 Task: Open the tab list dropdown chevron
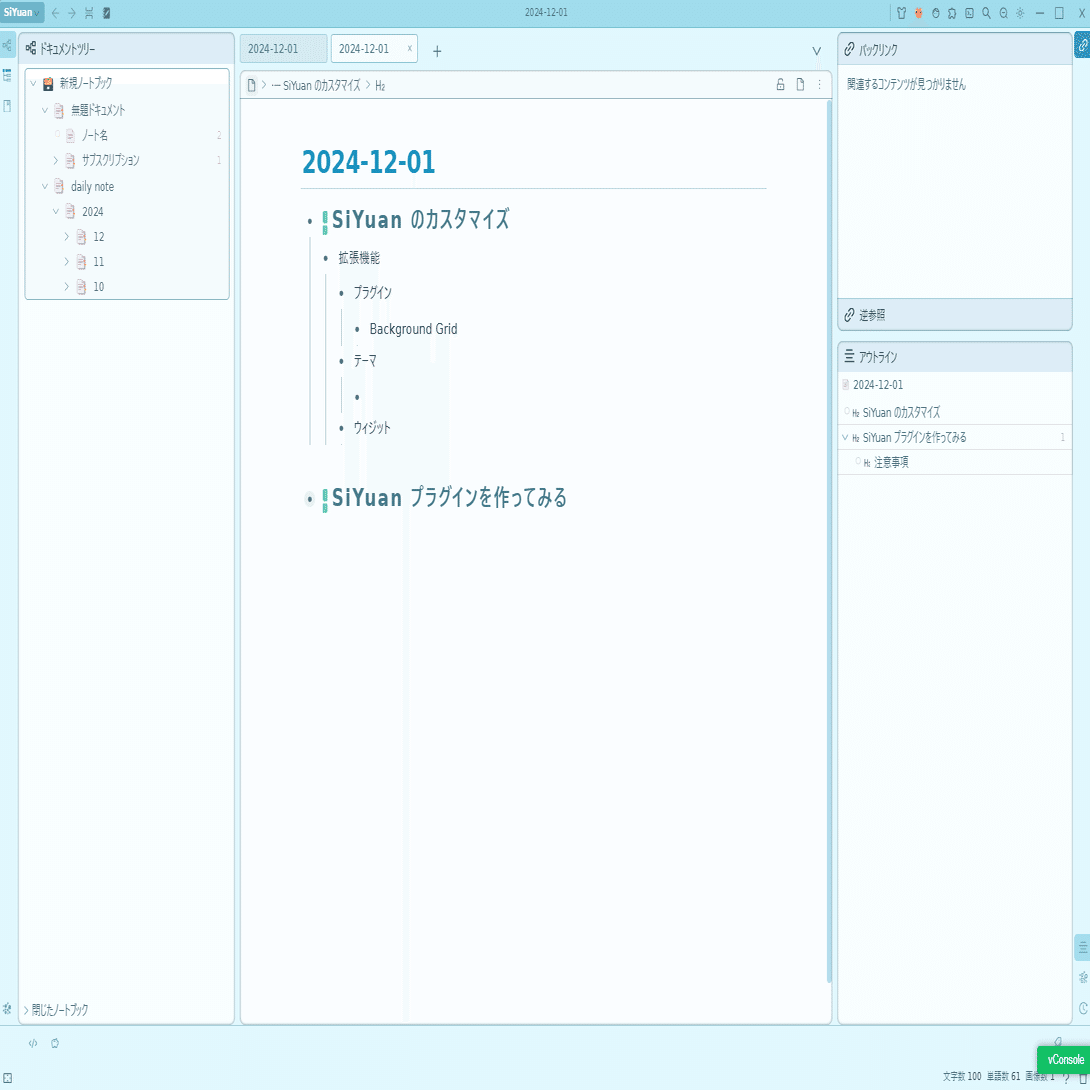[x=817, y=51]
